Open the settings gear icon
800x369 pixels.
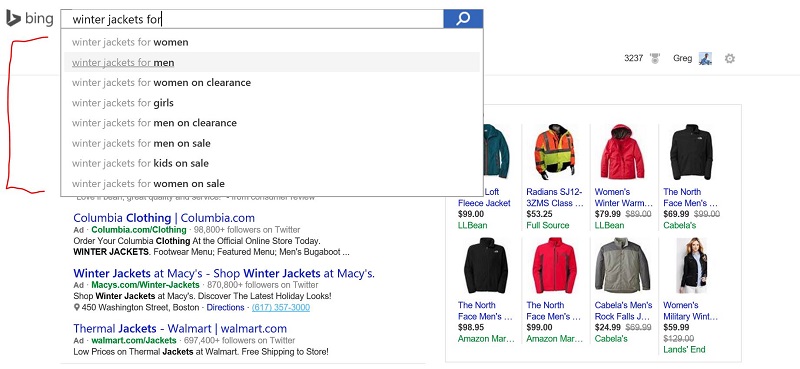click(730, 59)
